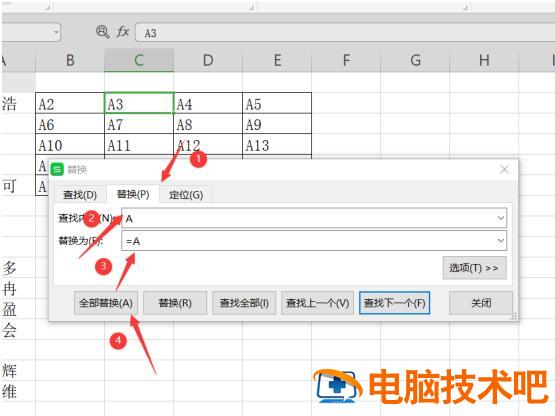Click the green S icon in dialog title
The height and width of the screenshot is (416, 555).
tap(57, 169)
